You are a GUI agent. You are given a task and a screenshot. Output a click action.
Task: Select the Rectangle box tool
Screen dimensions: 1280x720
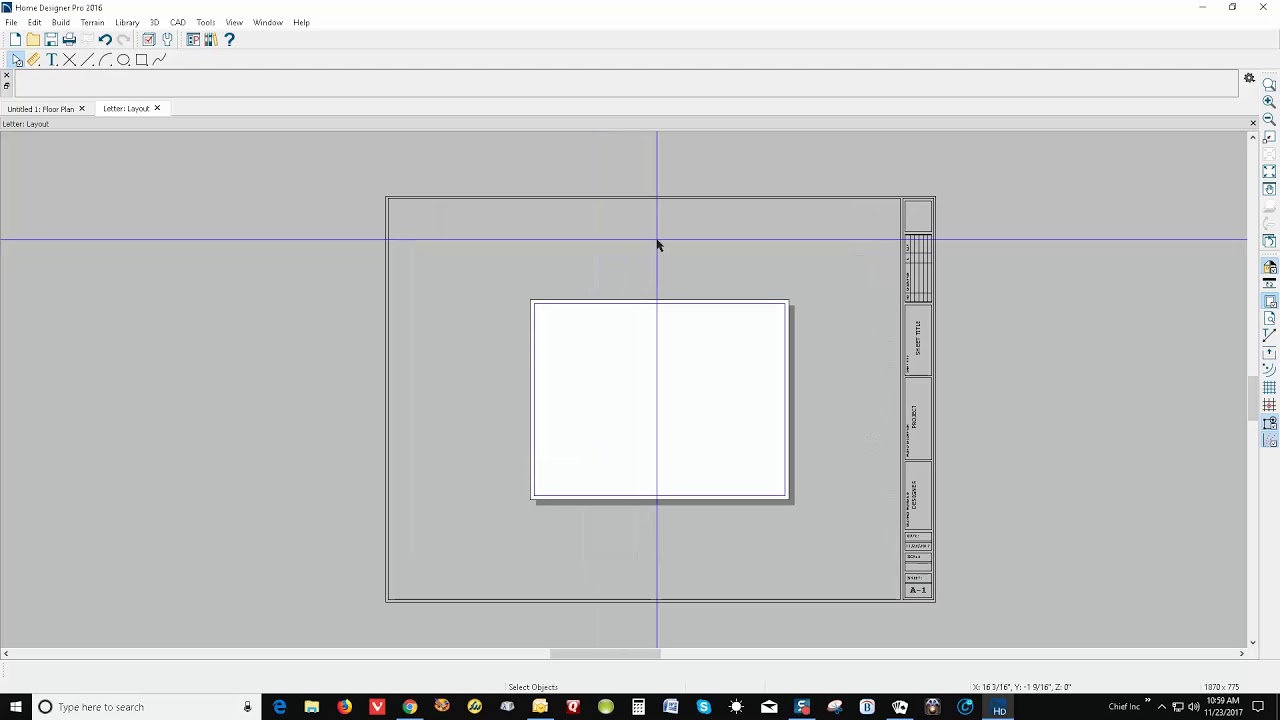point(142,60)
